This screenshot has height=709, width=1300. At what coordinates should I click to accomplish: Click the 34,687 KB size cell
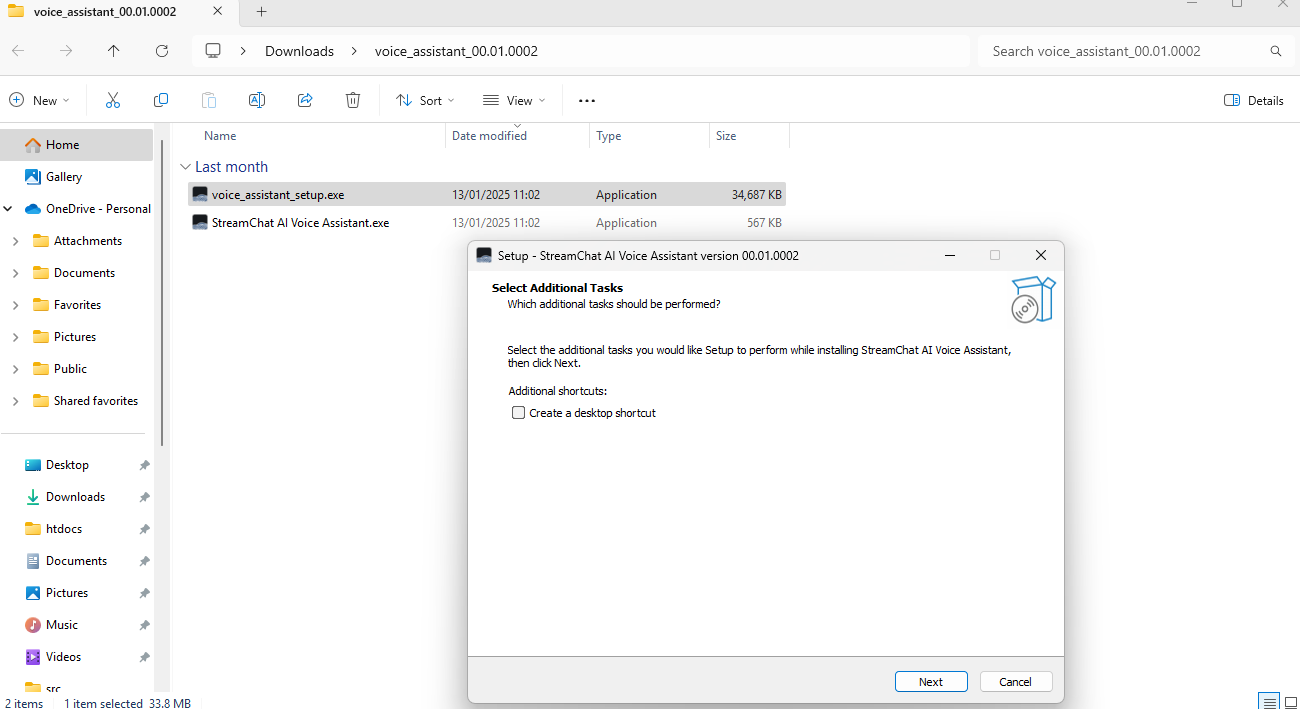point(757,195)
